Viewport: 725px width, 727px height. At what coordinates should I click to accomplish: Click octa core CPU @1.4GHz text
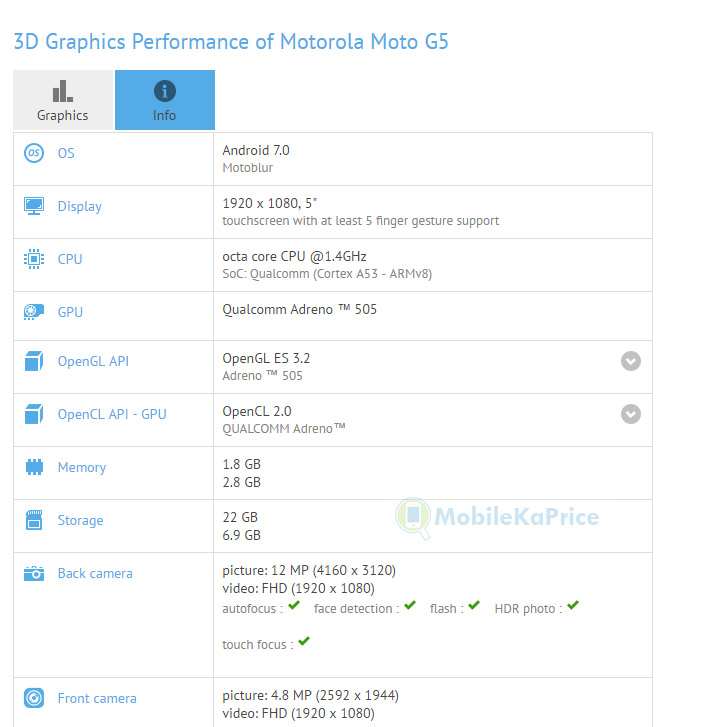294,256
